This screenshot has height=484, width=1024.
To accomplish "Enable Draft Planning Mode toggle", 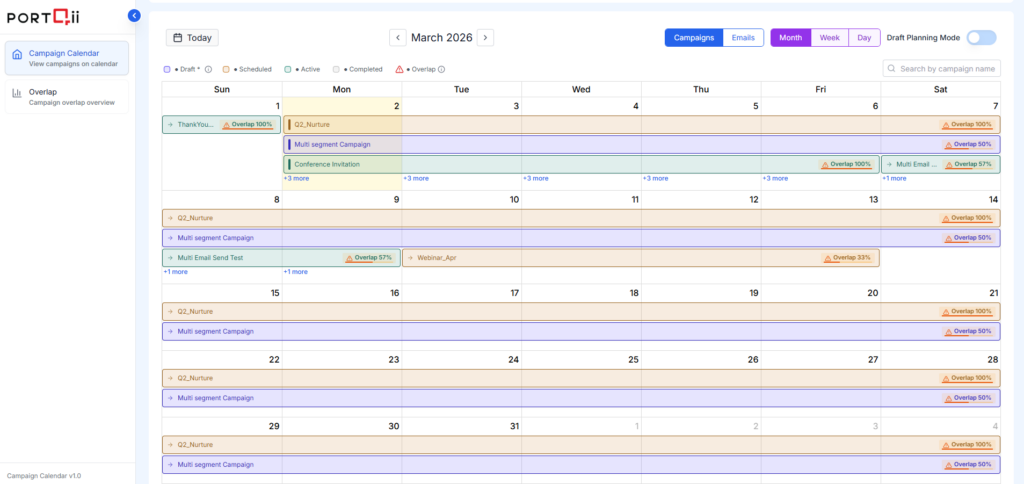I will point(980,38).
